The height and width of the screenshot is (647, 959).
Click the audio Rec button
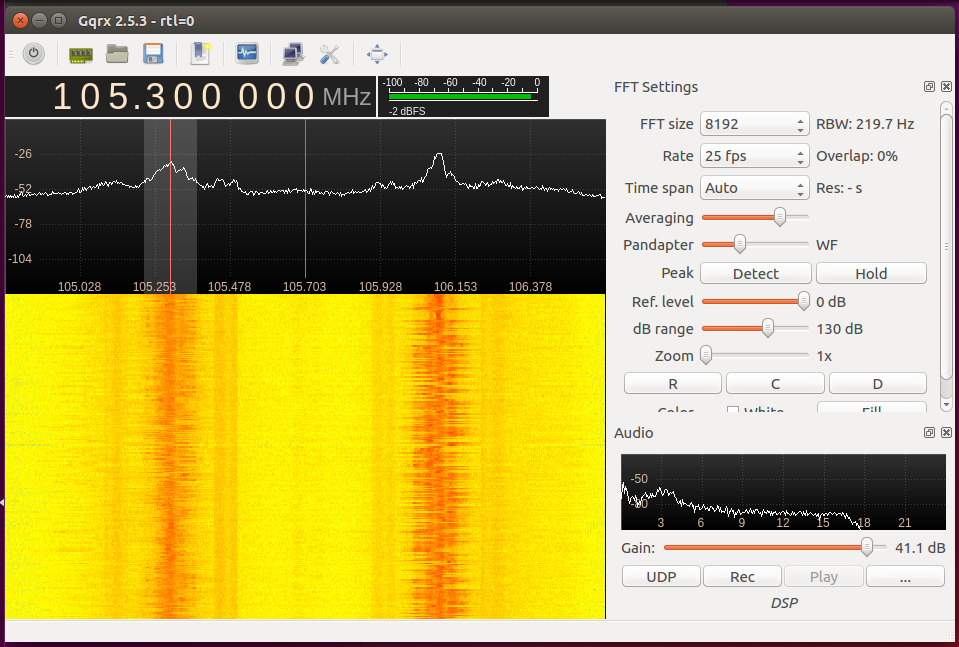pos(742,577)
